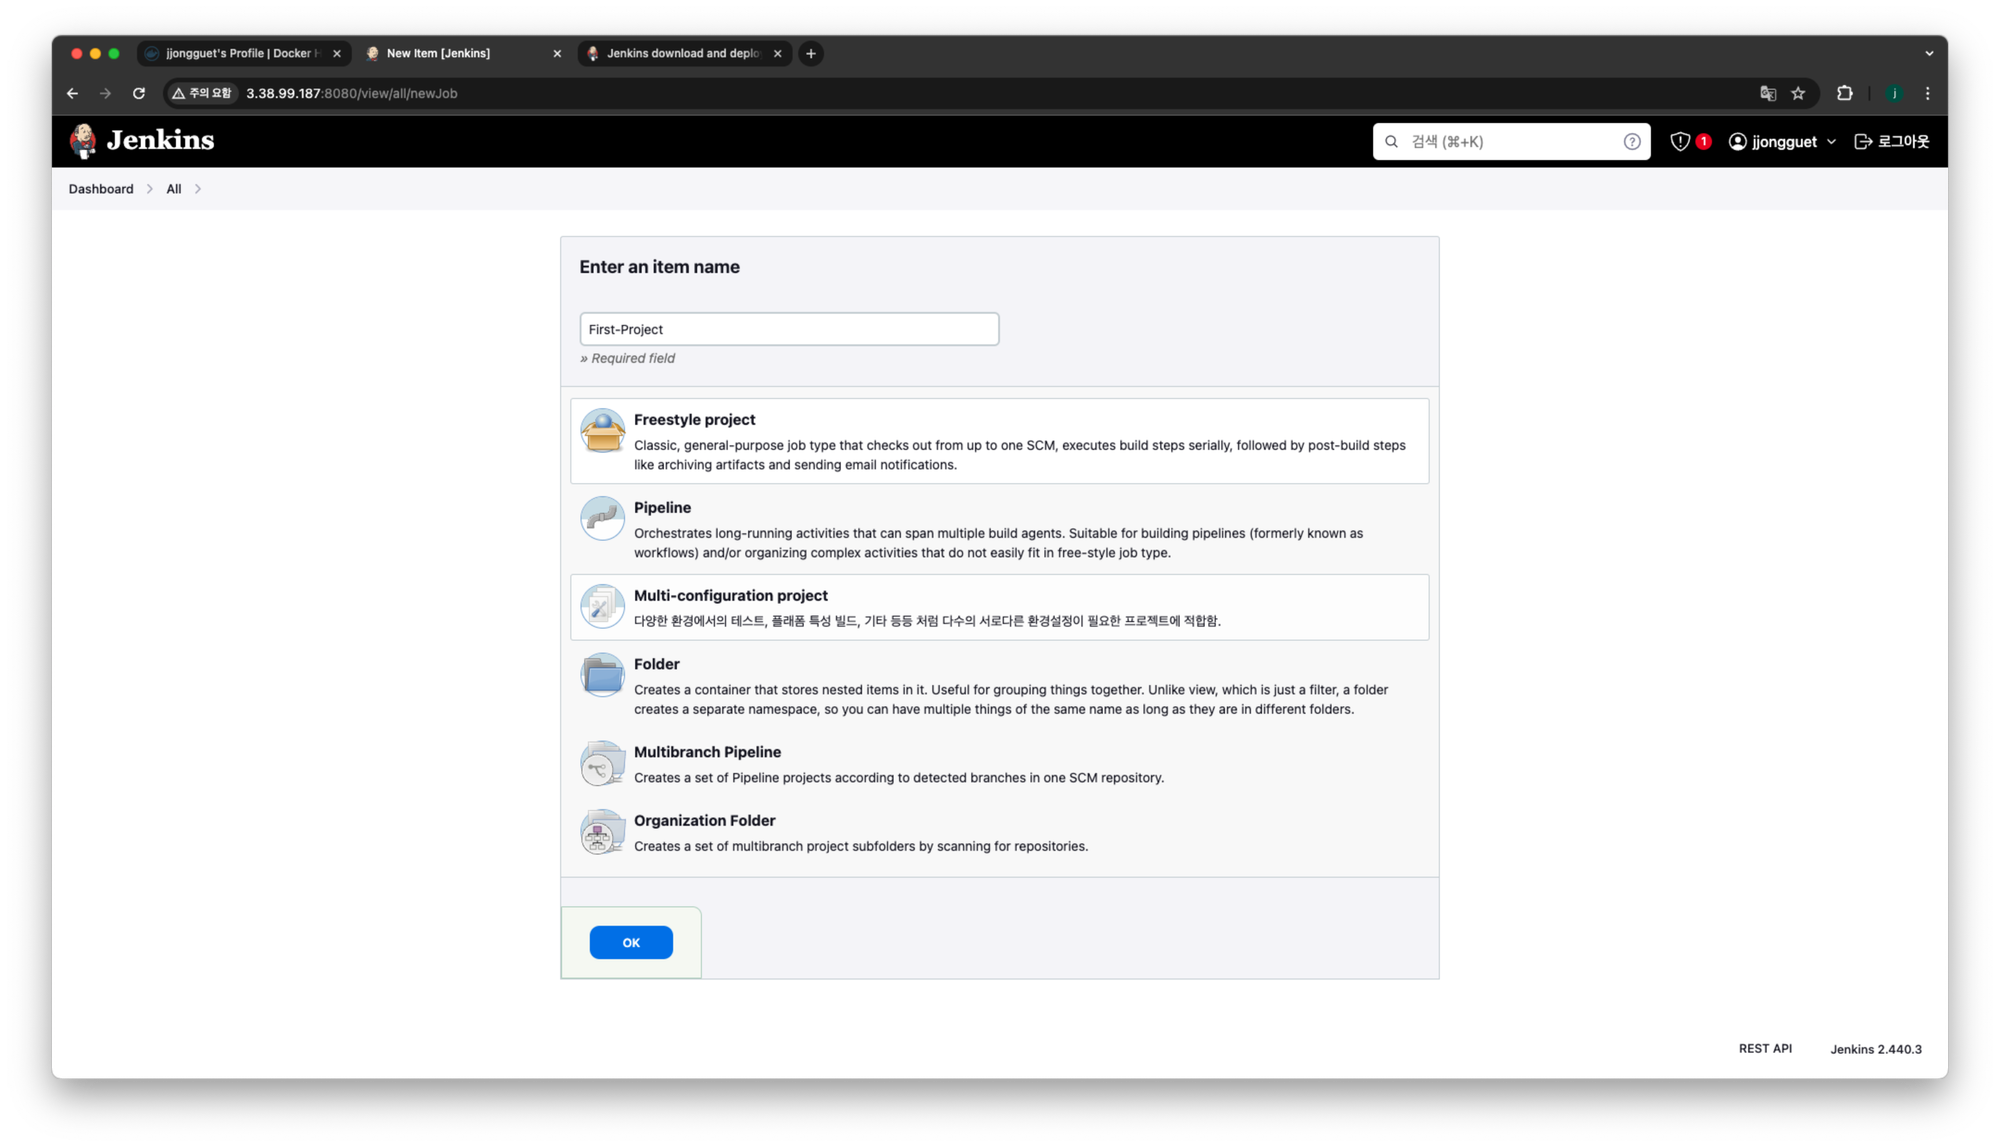Bookmark page with the star icon
2000x1147 pixels.
(1798, 93)
